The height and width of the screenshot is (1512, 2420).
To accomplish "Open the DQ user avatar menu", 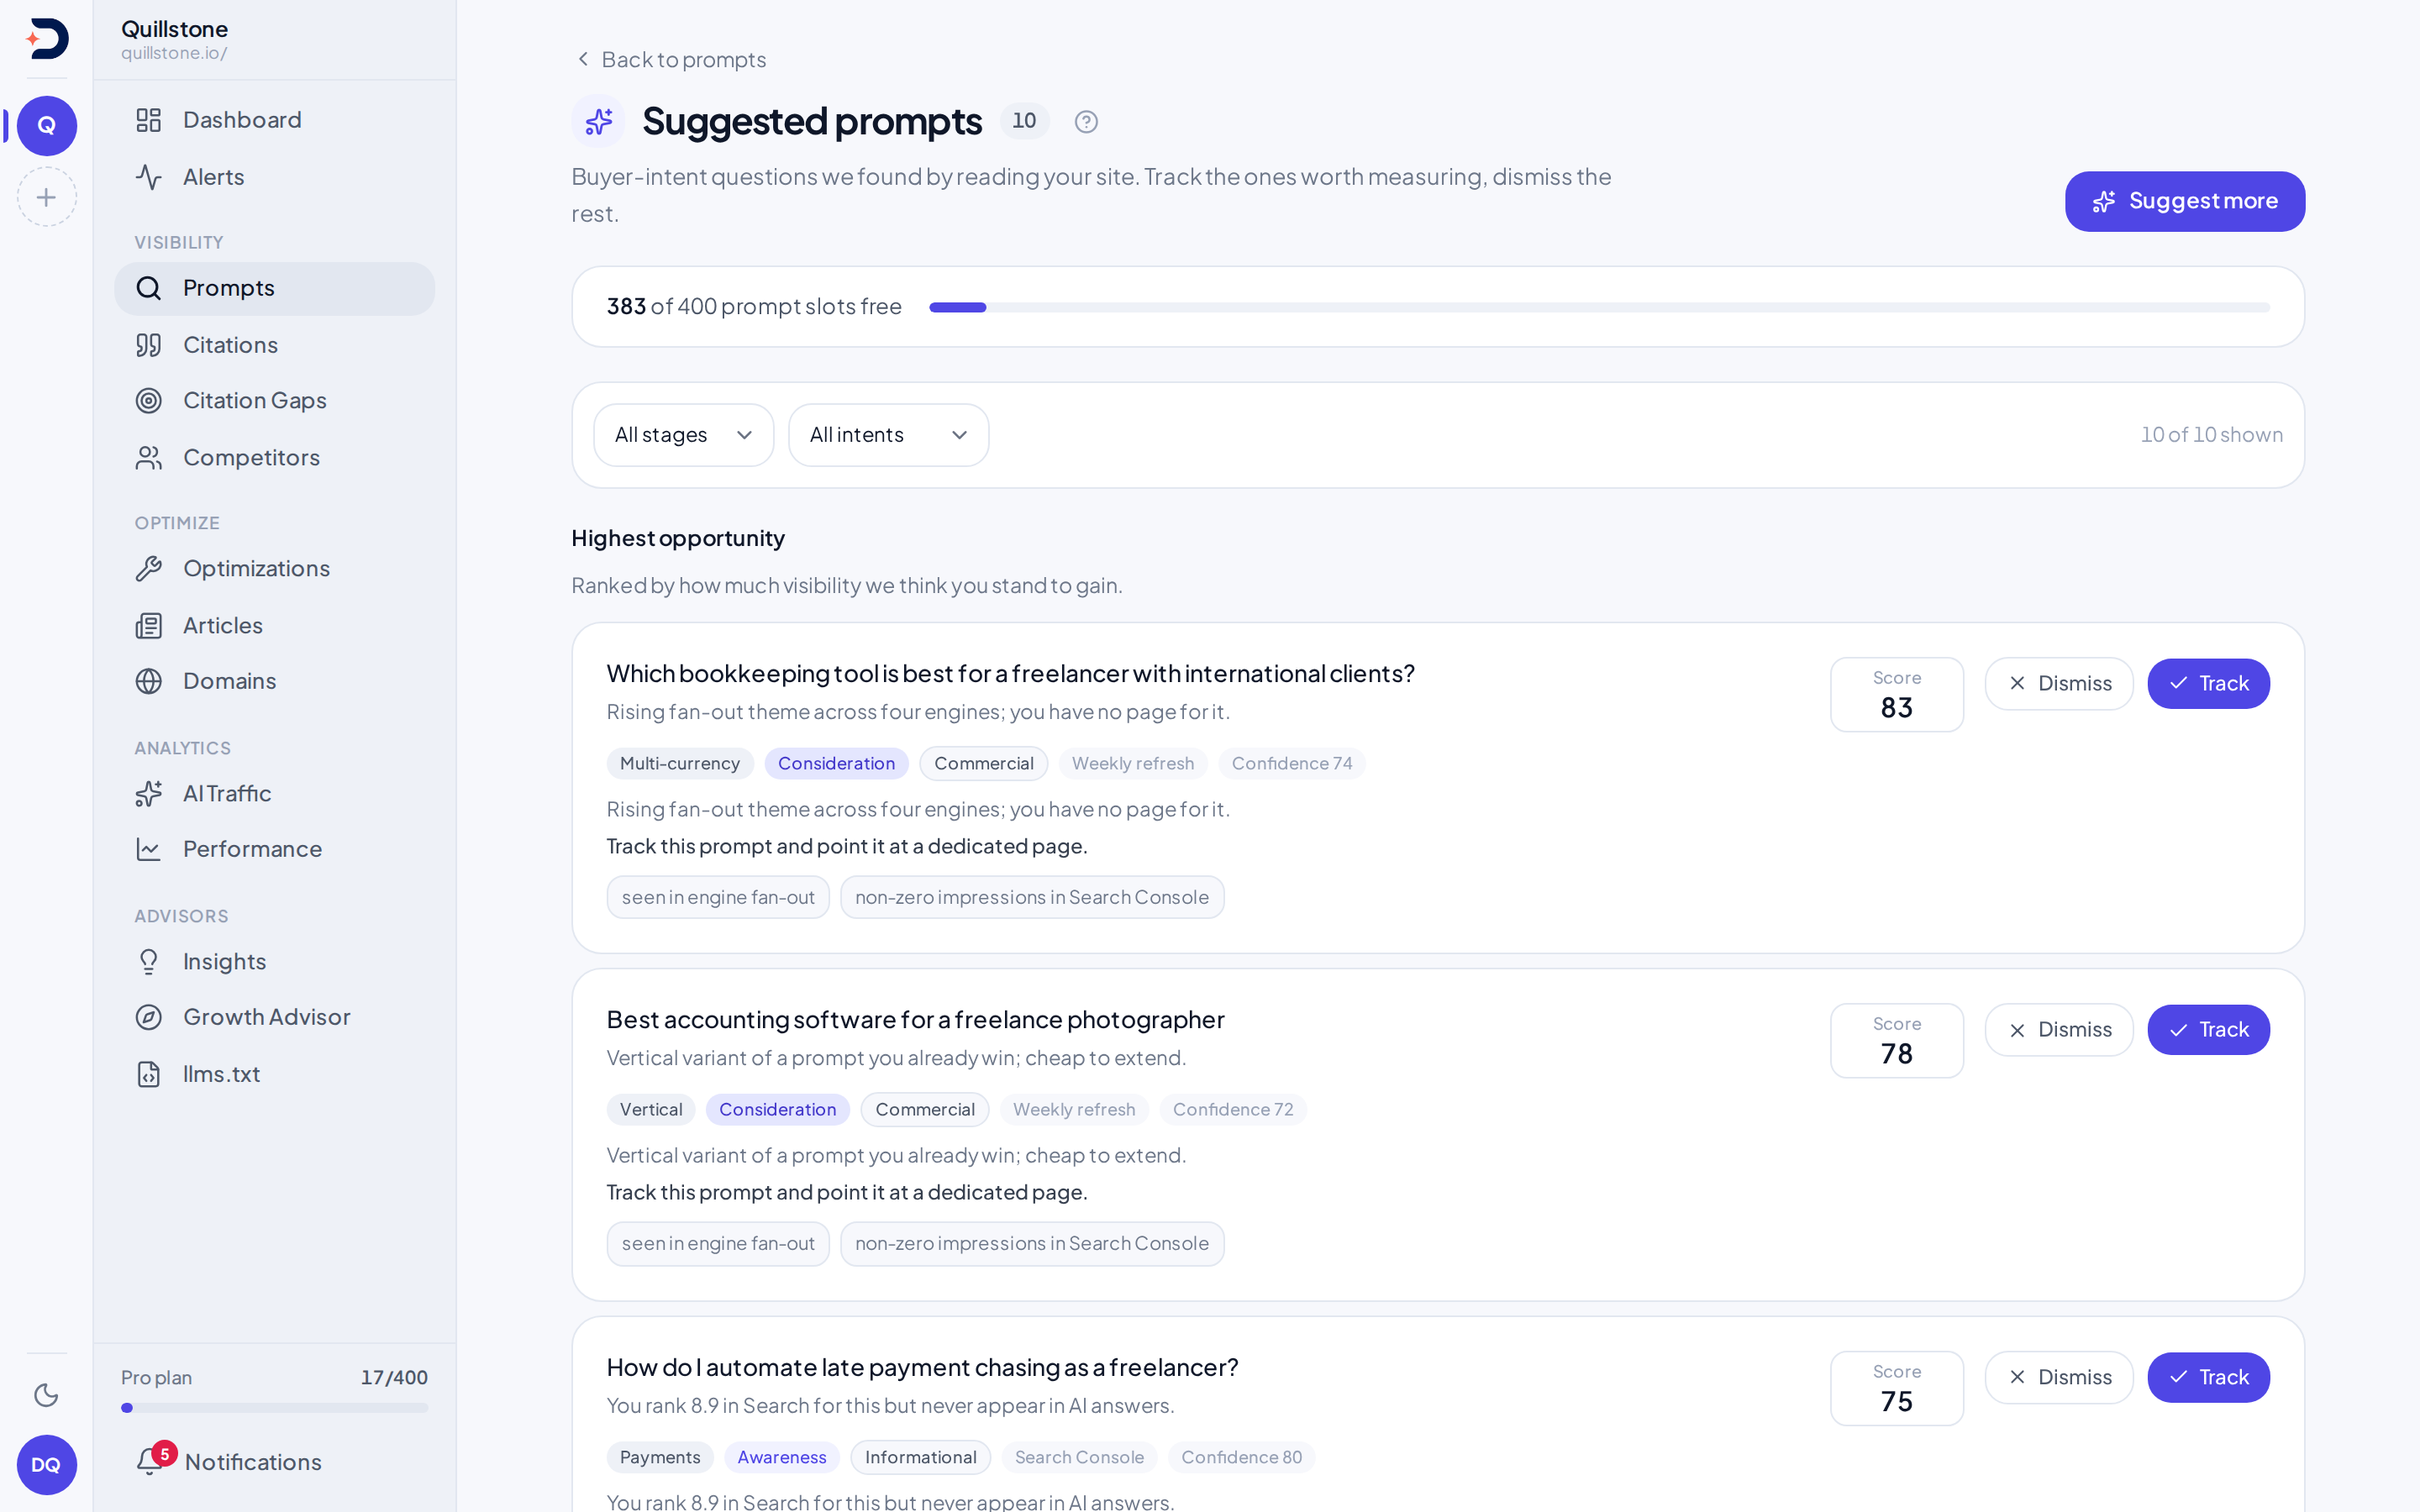I will click(47, 1465).
